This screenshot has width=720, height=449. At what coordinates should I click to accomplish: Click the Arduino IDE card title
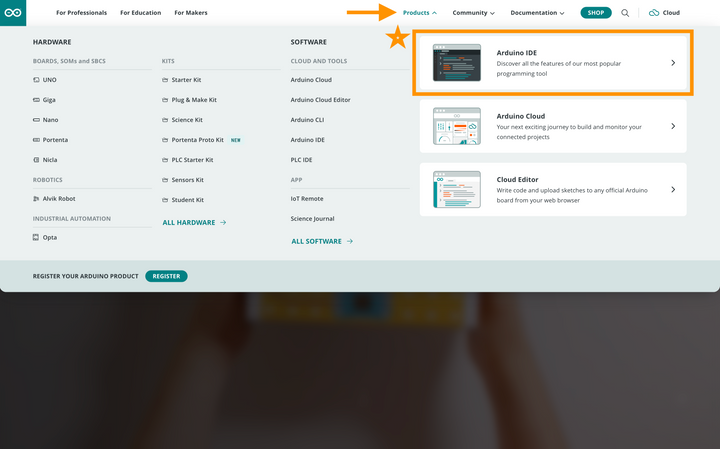517,53
